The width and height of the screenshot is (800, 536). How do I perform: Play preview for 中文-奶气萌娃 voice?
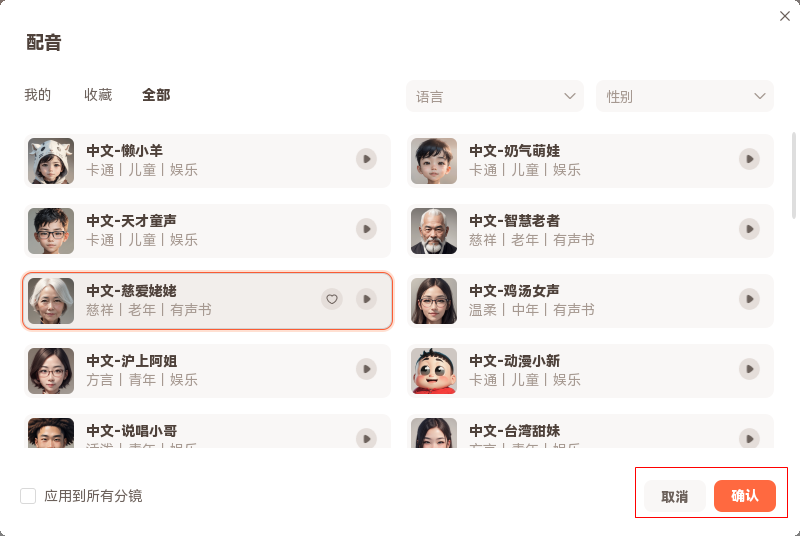749,159
